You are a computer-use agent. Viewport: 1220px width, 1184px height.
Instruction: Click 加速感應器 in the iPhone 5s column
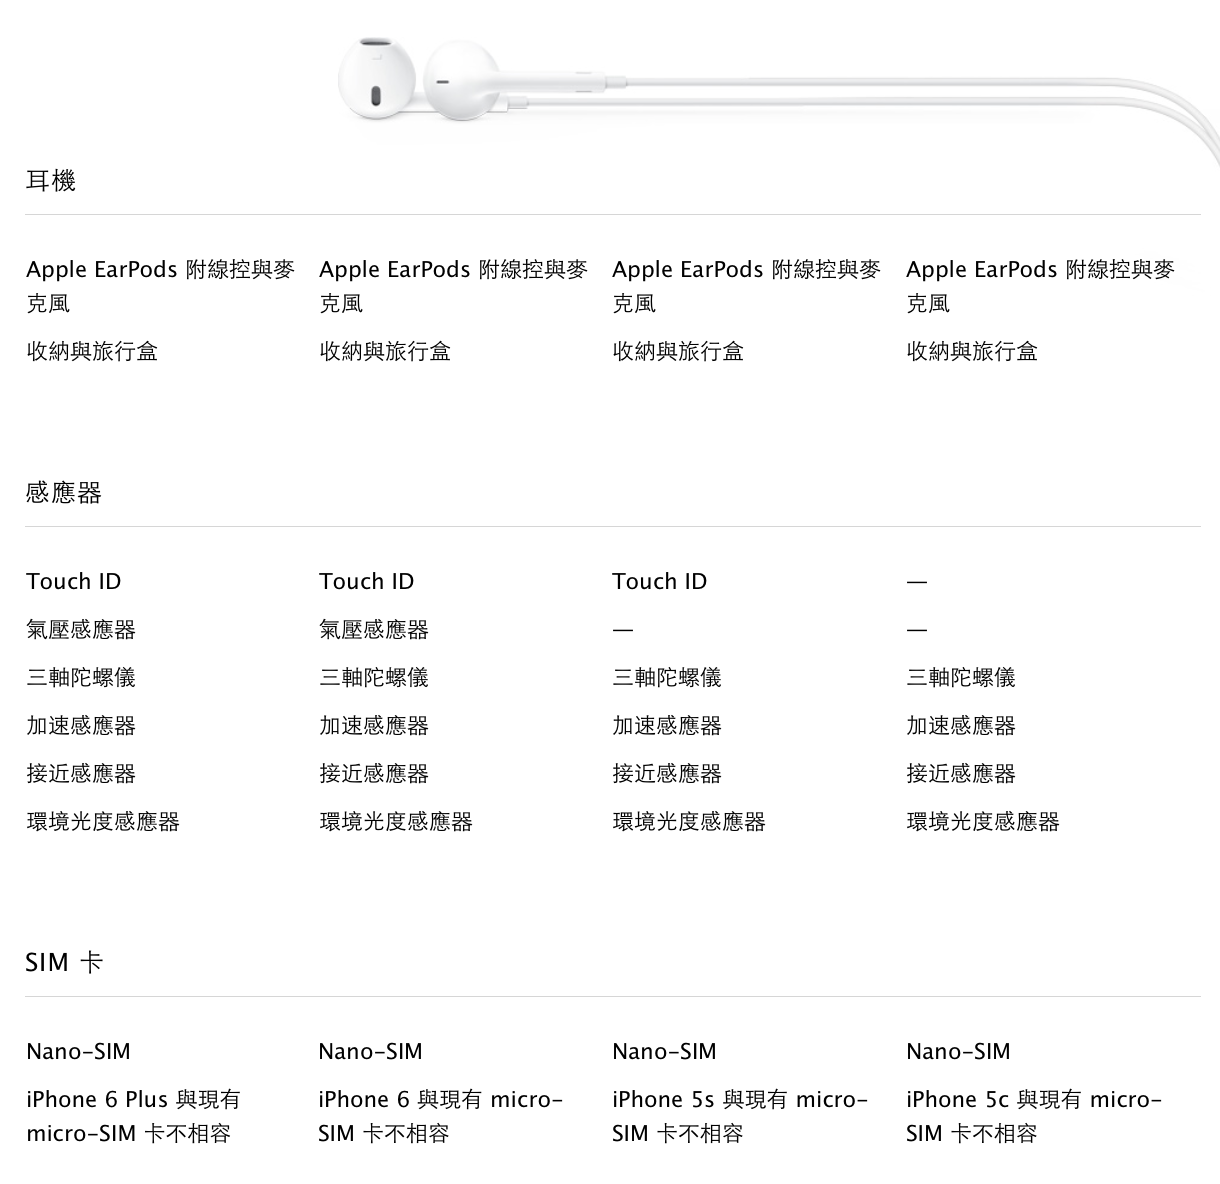pos(667,726)
